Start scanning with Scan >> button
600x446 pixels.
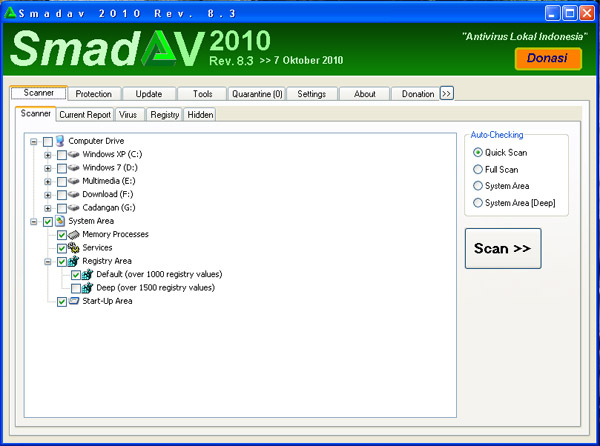tap(503, 249)
